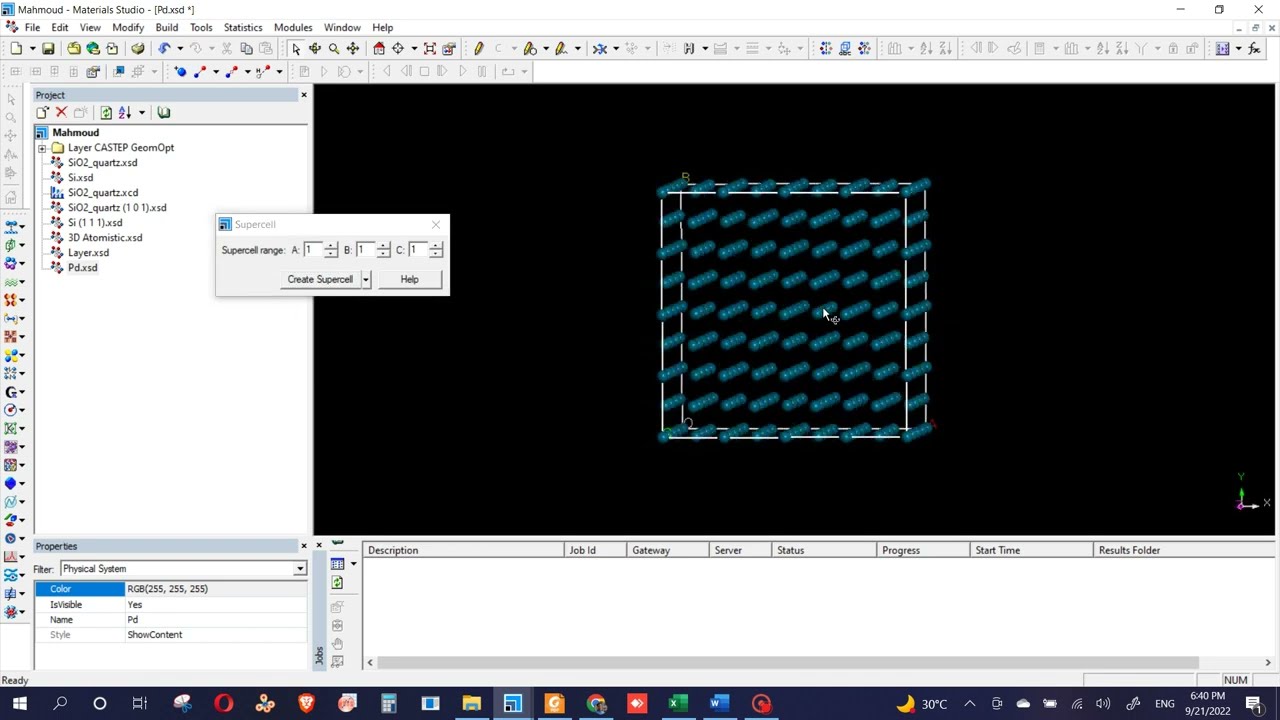
Task: Click the supercell range A input field
Action: click(x=313, y=250)
